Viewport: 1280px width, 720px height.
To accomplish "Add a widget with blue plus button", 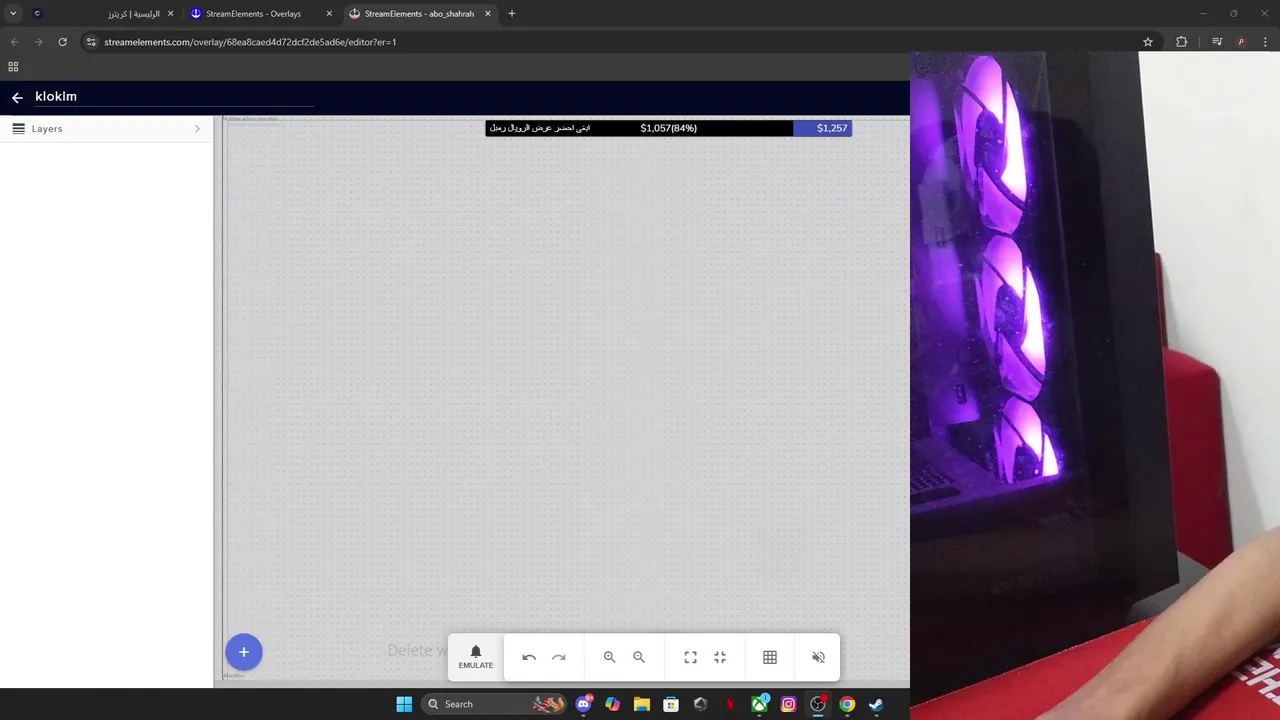I will (x=243, y=652).
